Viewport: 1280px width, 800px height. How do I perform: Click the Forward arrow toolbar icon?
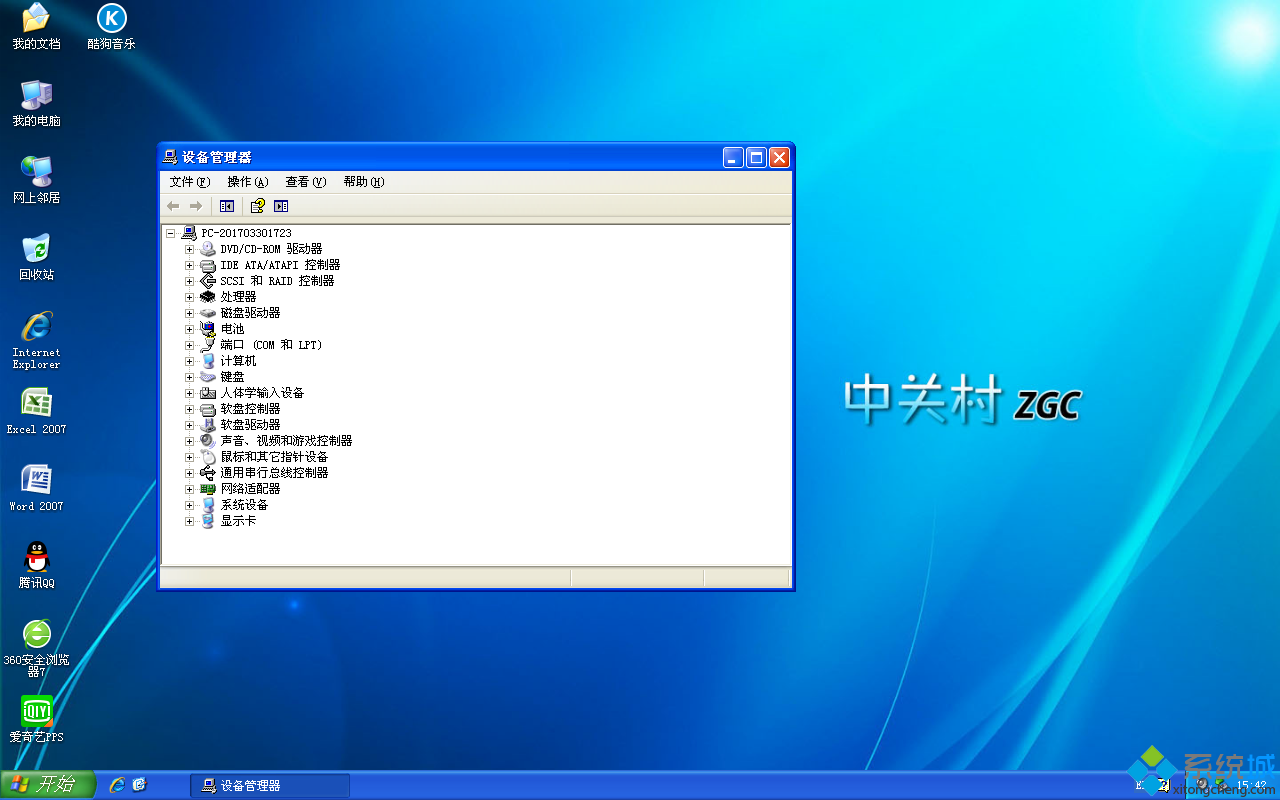click(196, 206)
